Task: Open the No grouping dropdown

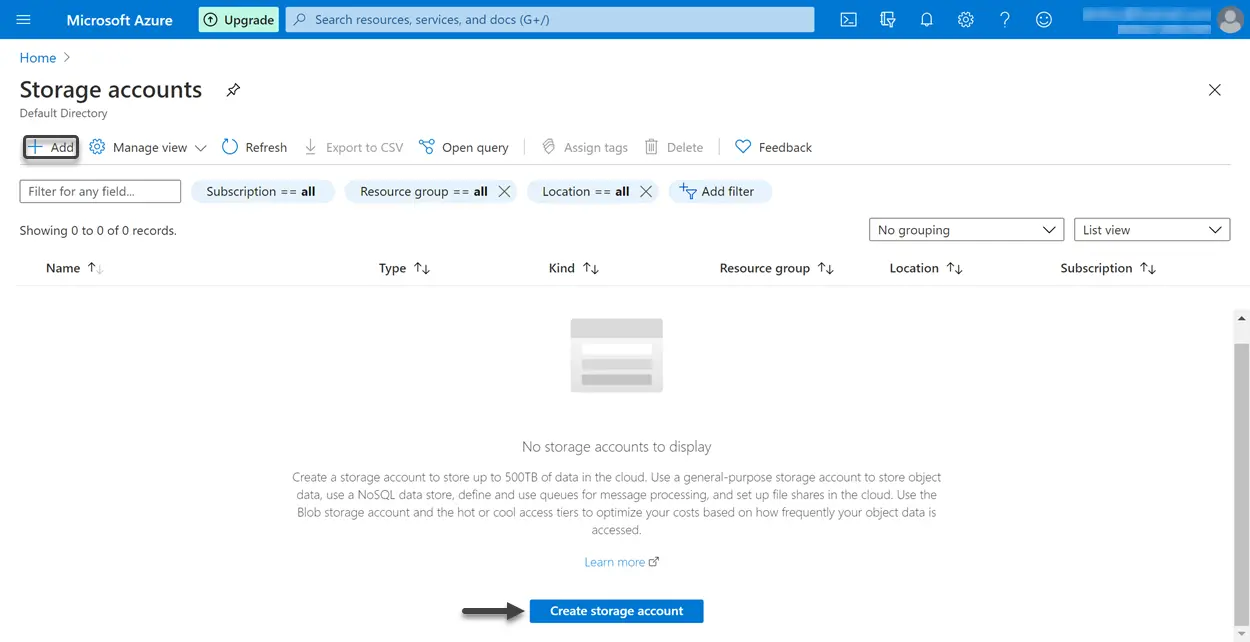Action: pyautogui.click(x=966, y=230)
